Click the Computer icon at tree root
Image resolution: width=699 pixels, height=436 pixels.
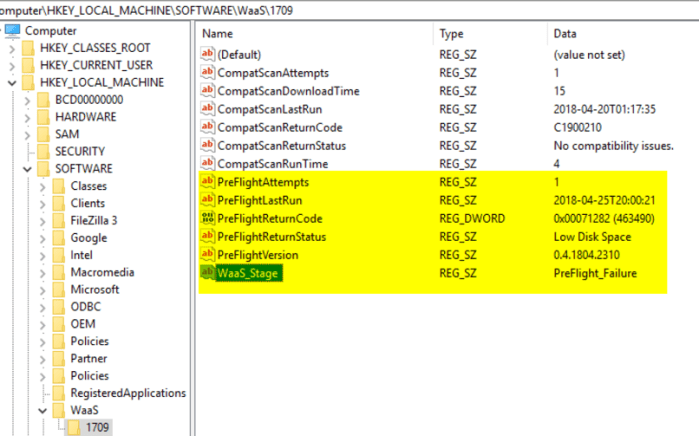pos(14,30)
